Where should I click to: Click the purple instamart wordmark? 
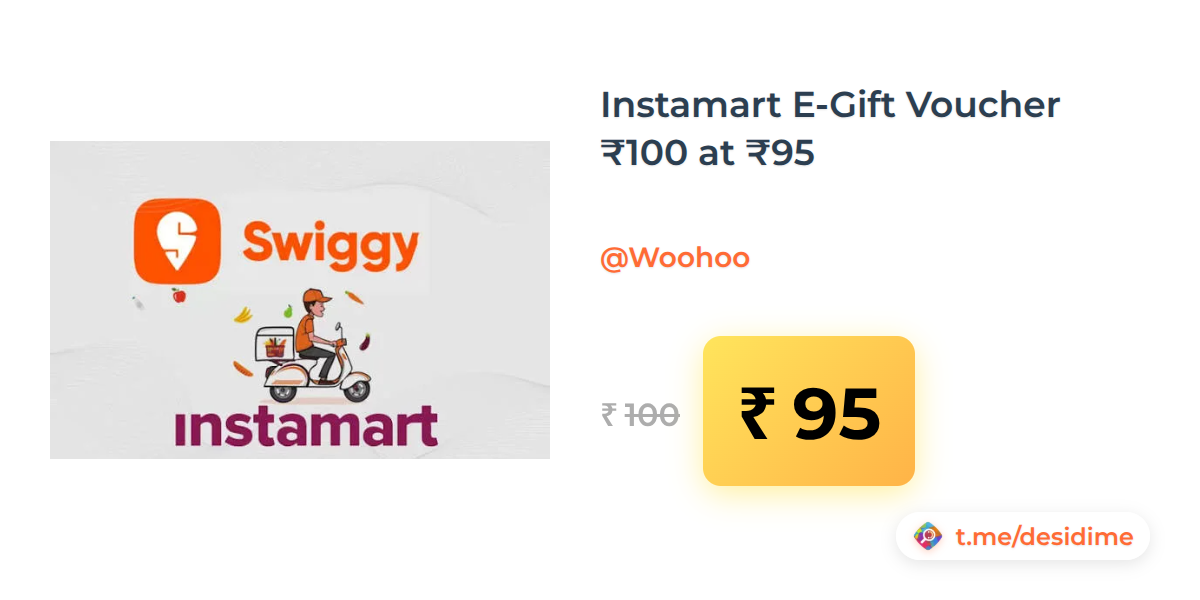click(306, 426)
